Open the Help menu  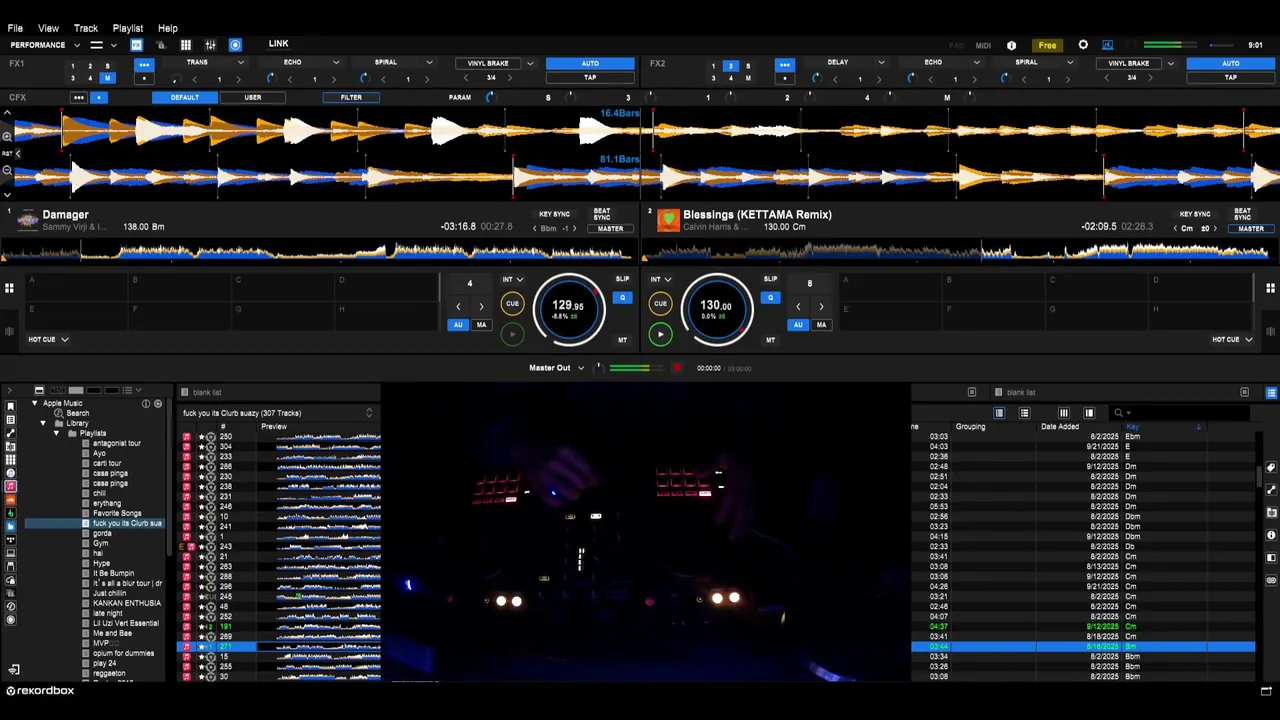tap(168, 28)
